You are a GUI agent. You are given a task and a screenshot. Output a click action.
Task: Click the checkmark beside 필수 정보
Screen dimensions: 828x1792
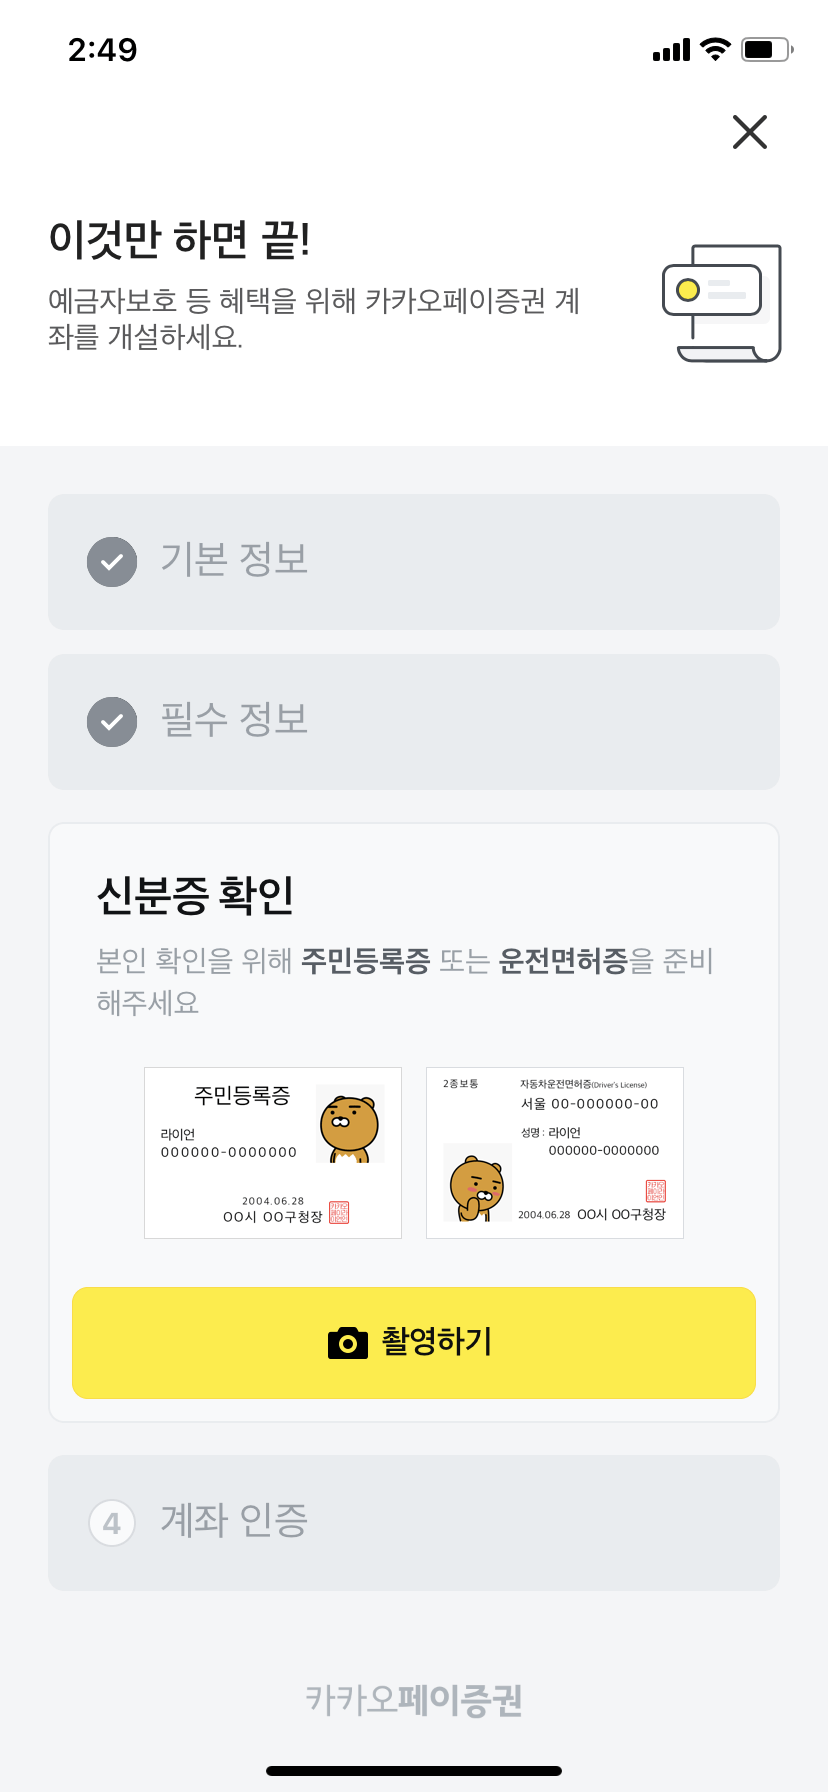(x=112, y=722)
